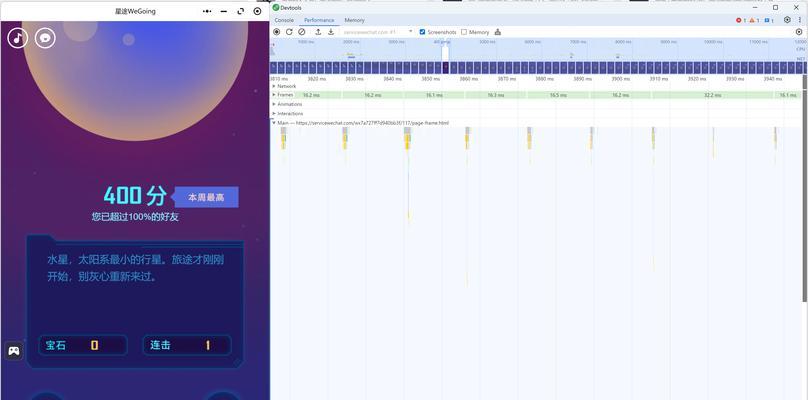This screenshot has width=808, height=400.
Task: Click the circular target icon in the WeGoing title bar
Action: pyautogui.click(x=257, y=11)
